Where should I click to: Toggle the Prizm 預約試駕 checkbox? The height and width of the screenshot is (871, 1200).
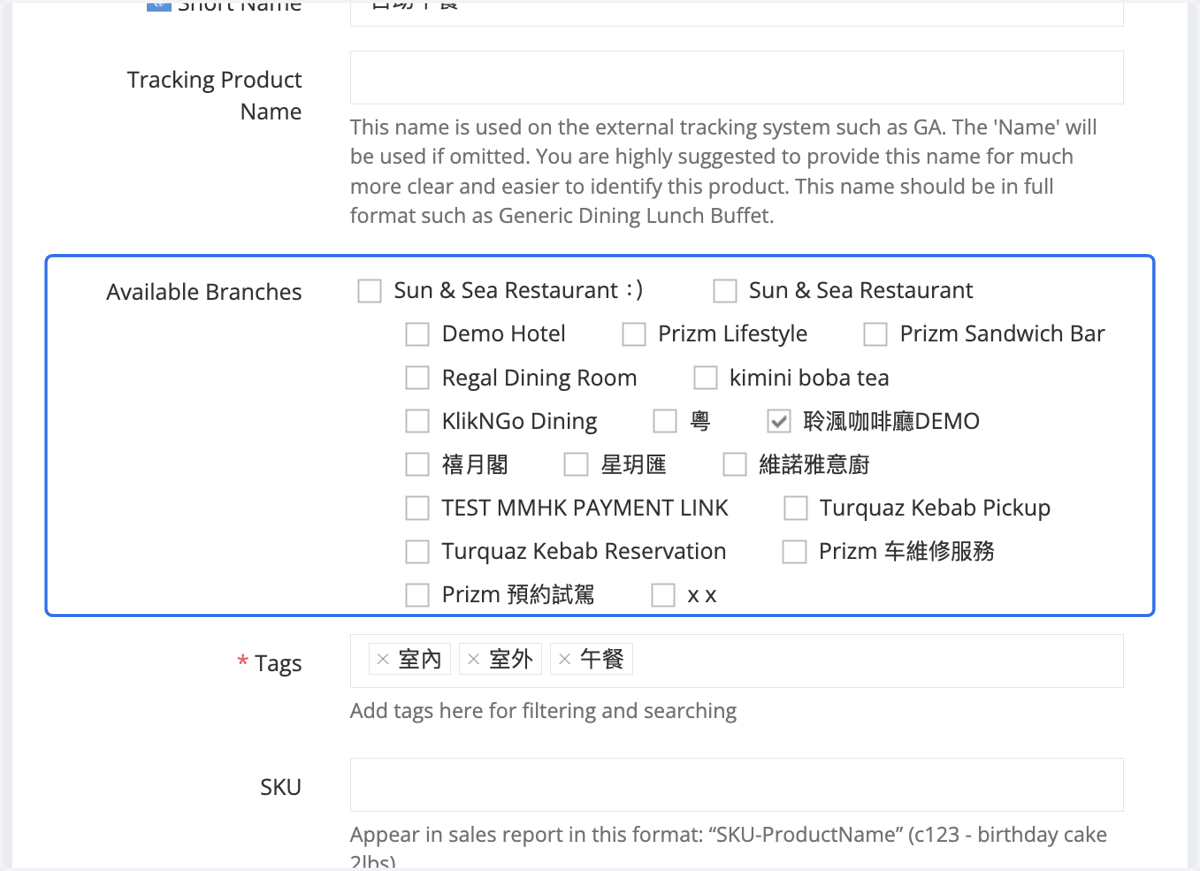coord(417,595)
